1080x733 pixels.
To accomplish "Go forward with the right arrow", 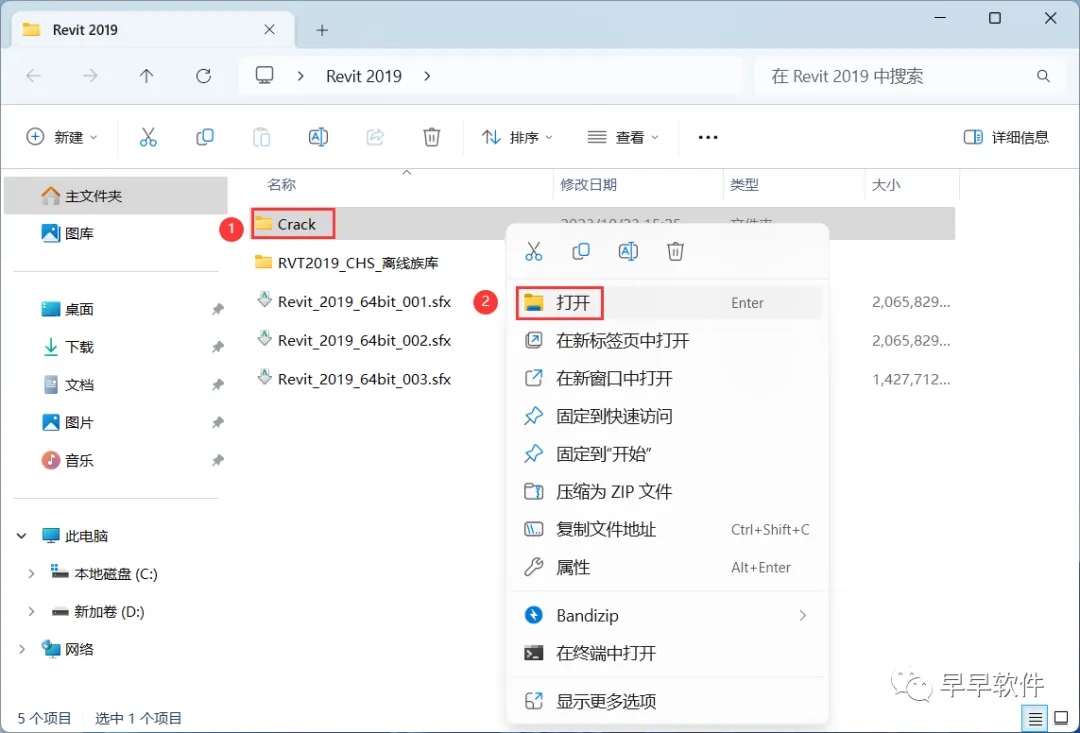I will click(90, 76).
